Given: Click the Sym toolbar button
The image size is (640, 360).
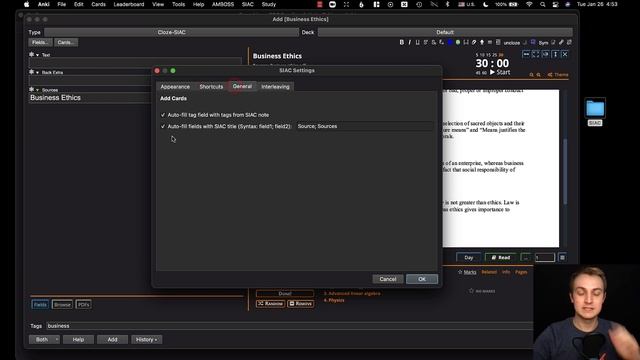Looking at the screenshot, I should click(x=543, y=42).
